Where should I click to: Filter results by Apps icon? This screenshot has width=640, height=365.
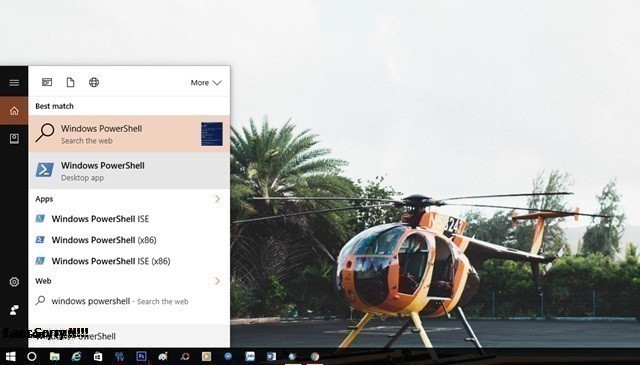tap(47, 82)
